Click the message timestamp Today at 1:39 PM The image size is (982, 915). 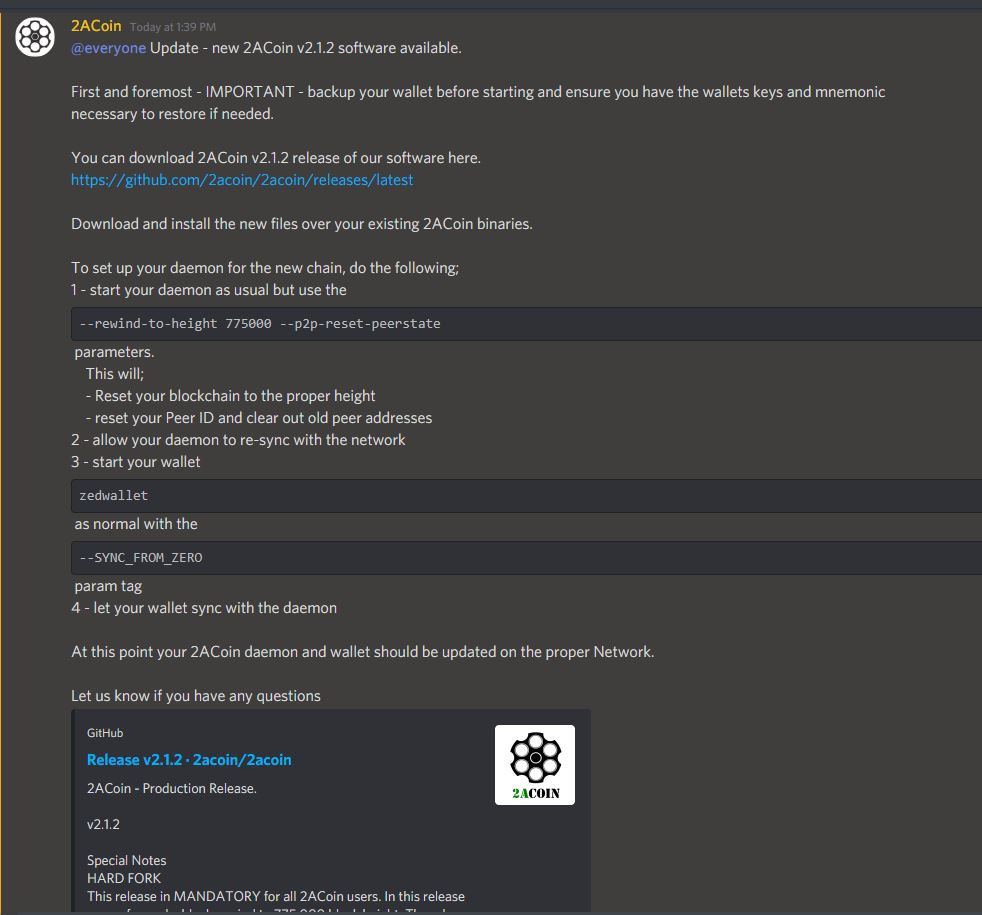pyautogui.click(x=173, y=27)
